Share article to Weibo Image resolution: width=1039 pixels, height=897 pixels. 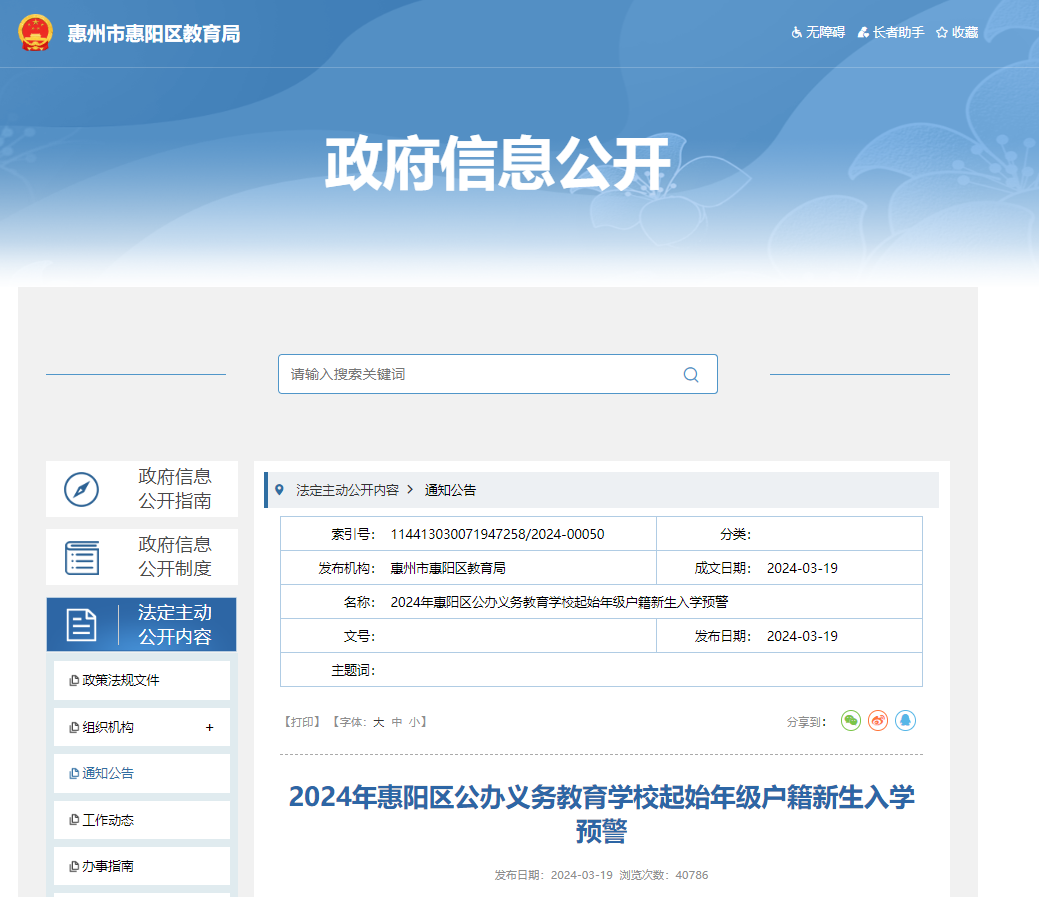[878, 720]
